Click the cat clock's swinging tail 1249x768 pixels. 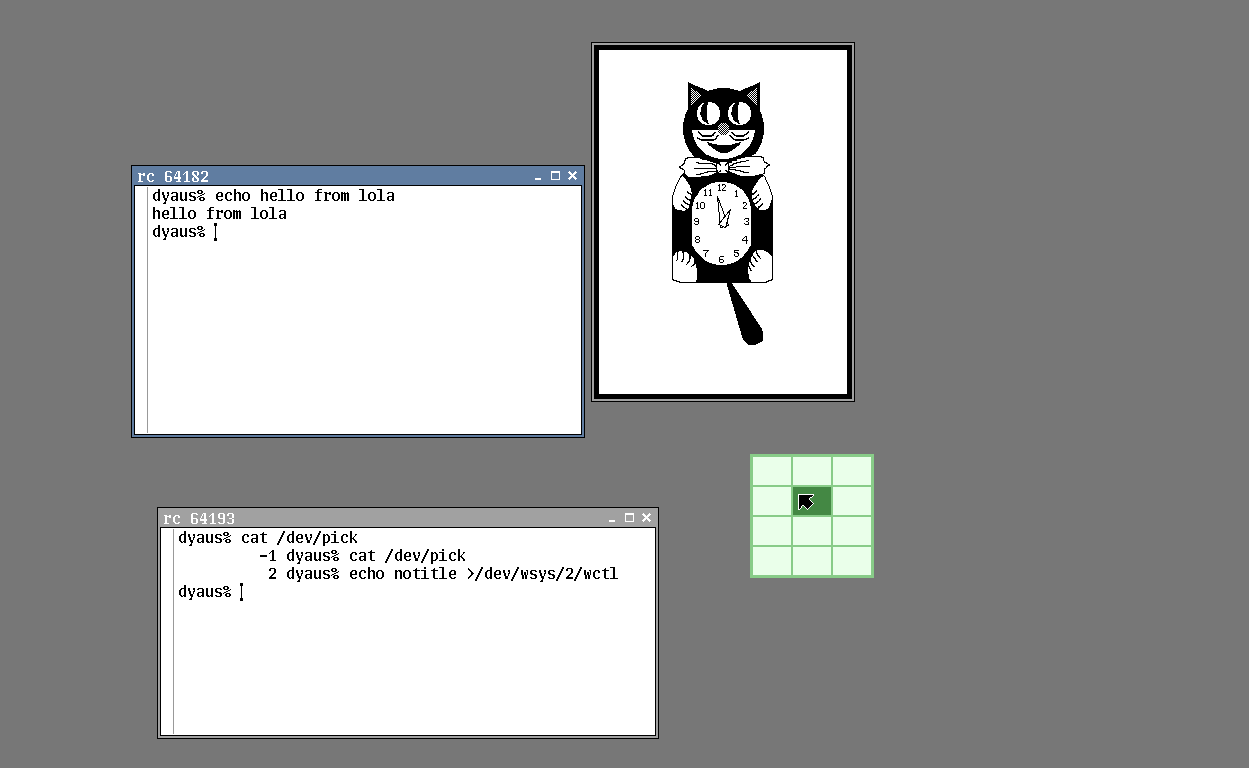[745, 314]
